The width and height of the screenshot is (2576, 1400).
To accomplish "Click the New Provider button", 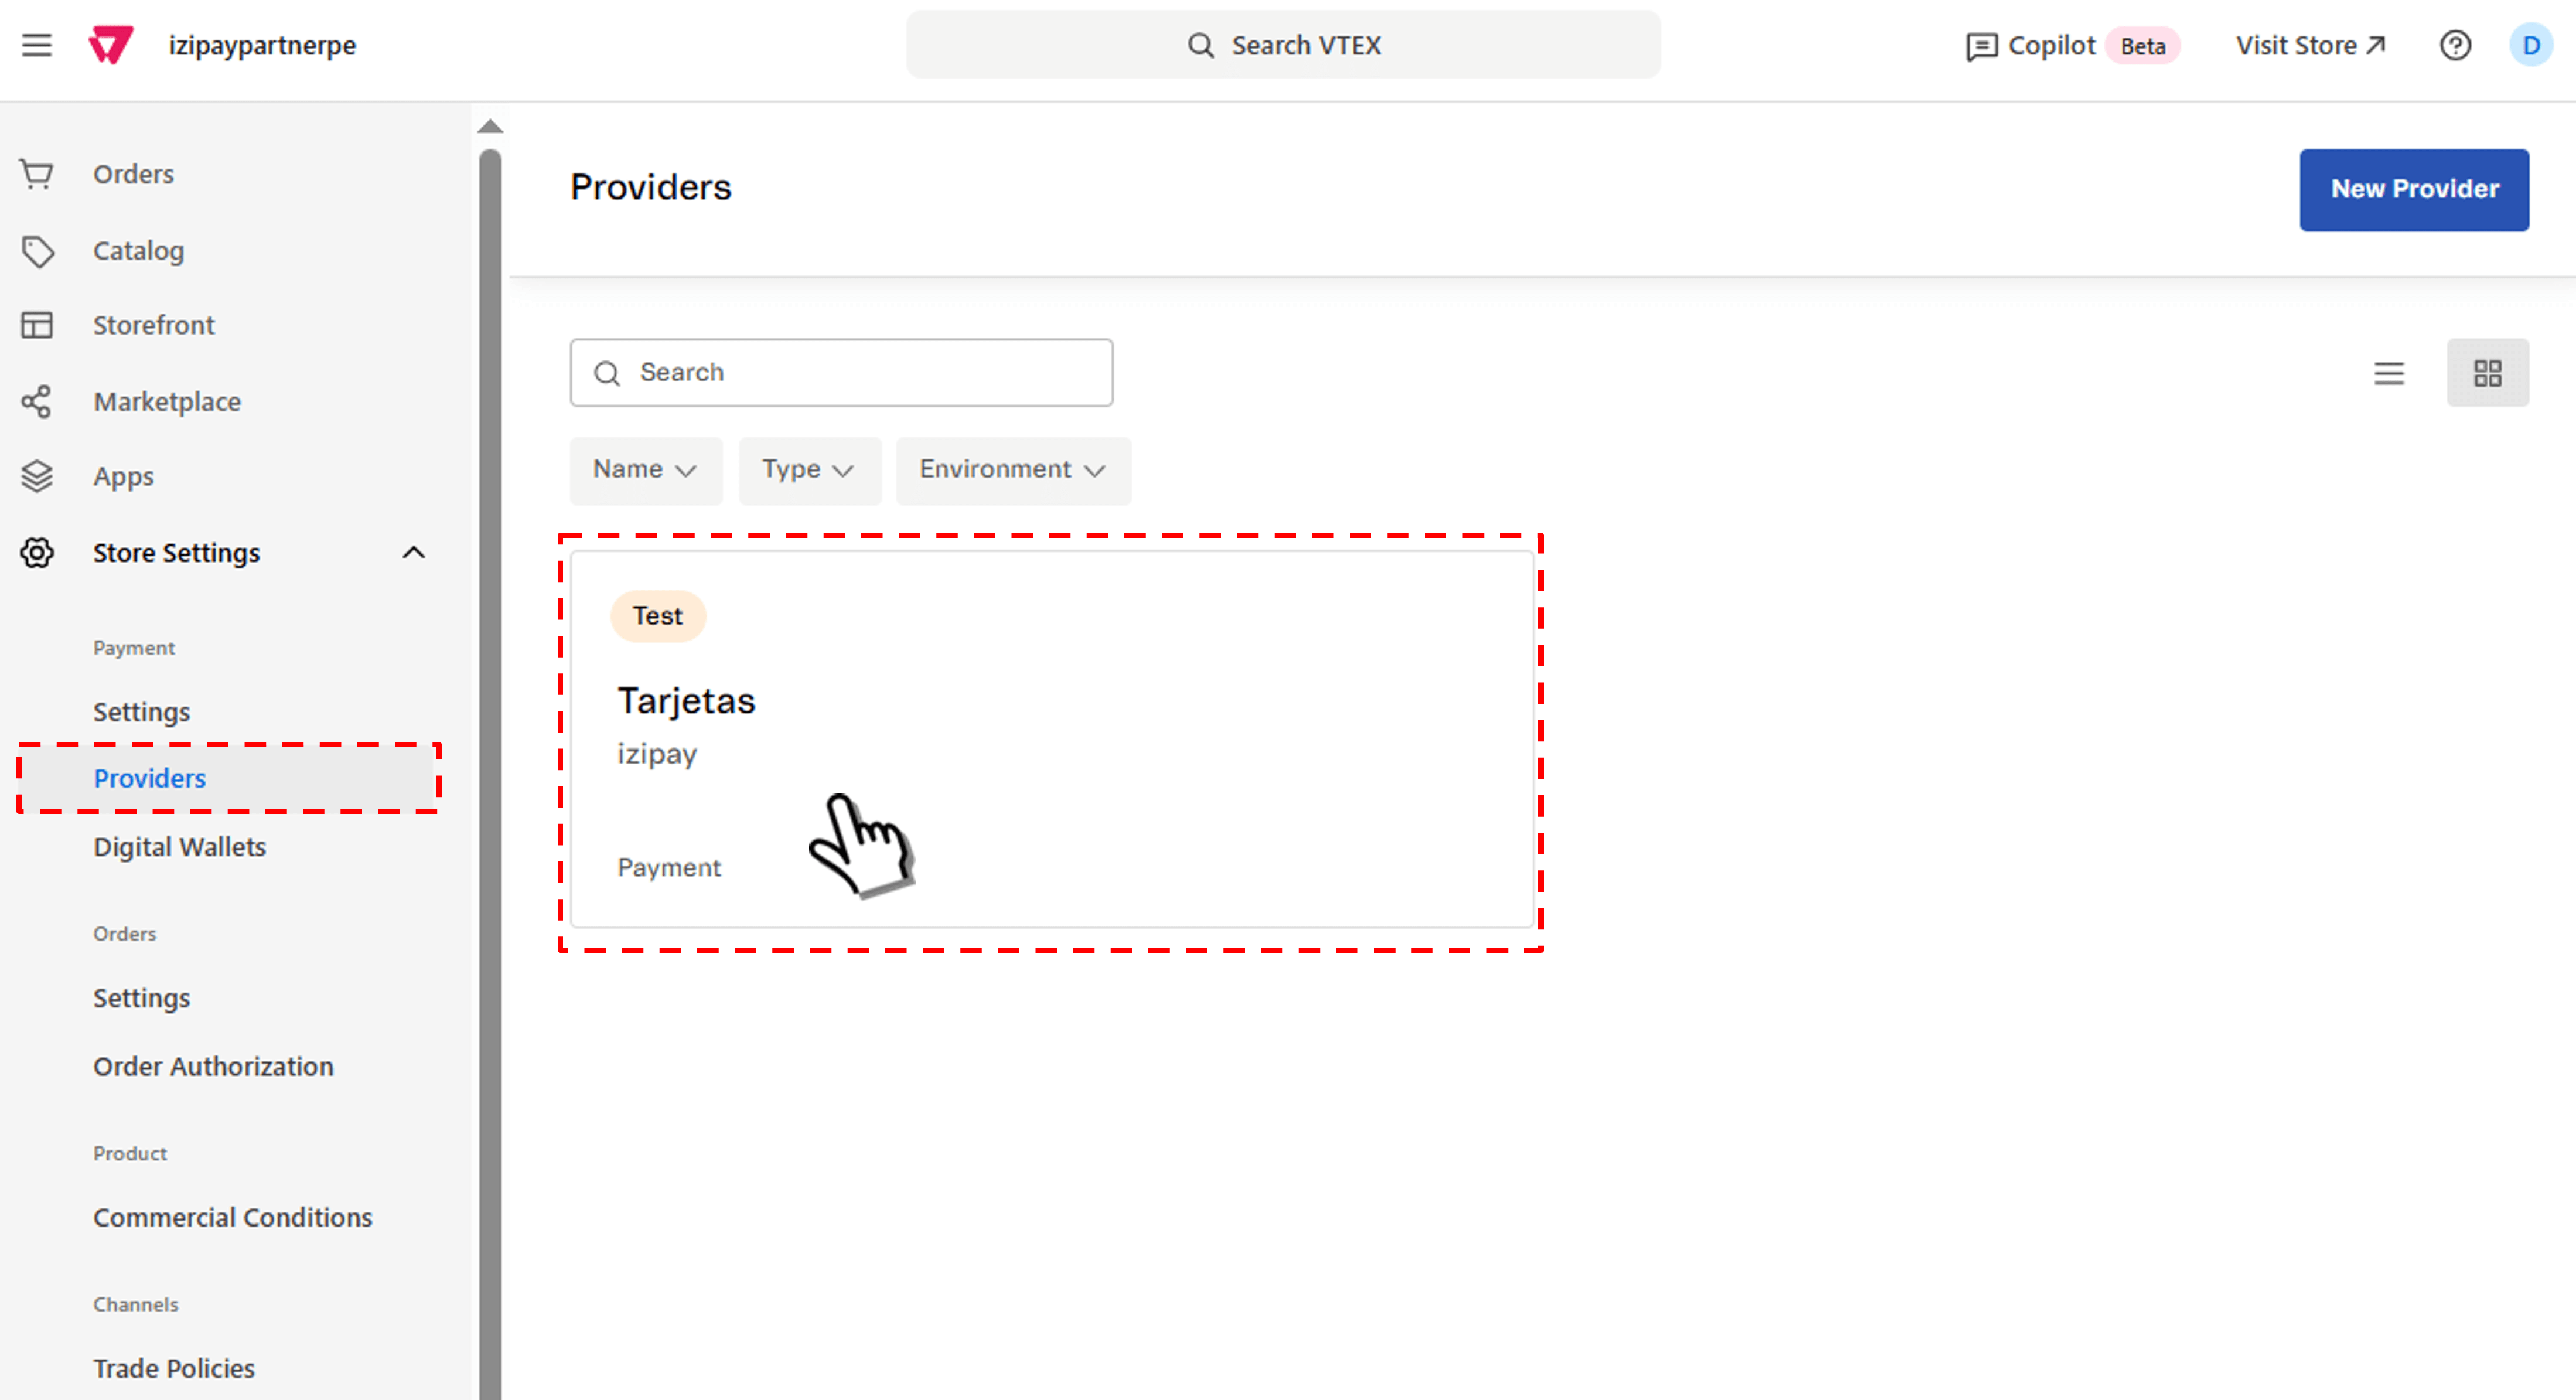I will [x=2413, y=189].
